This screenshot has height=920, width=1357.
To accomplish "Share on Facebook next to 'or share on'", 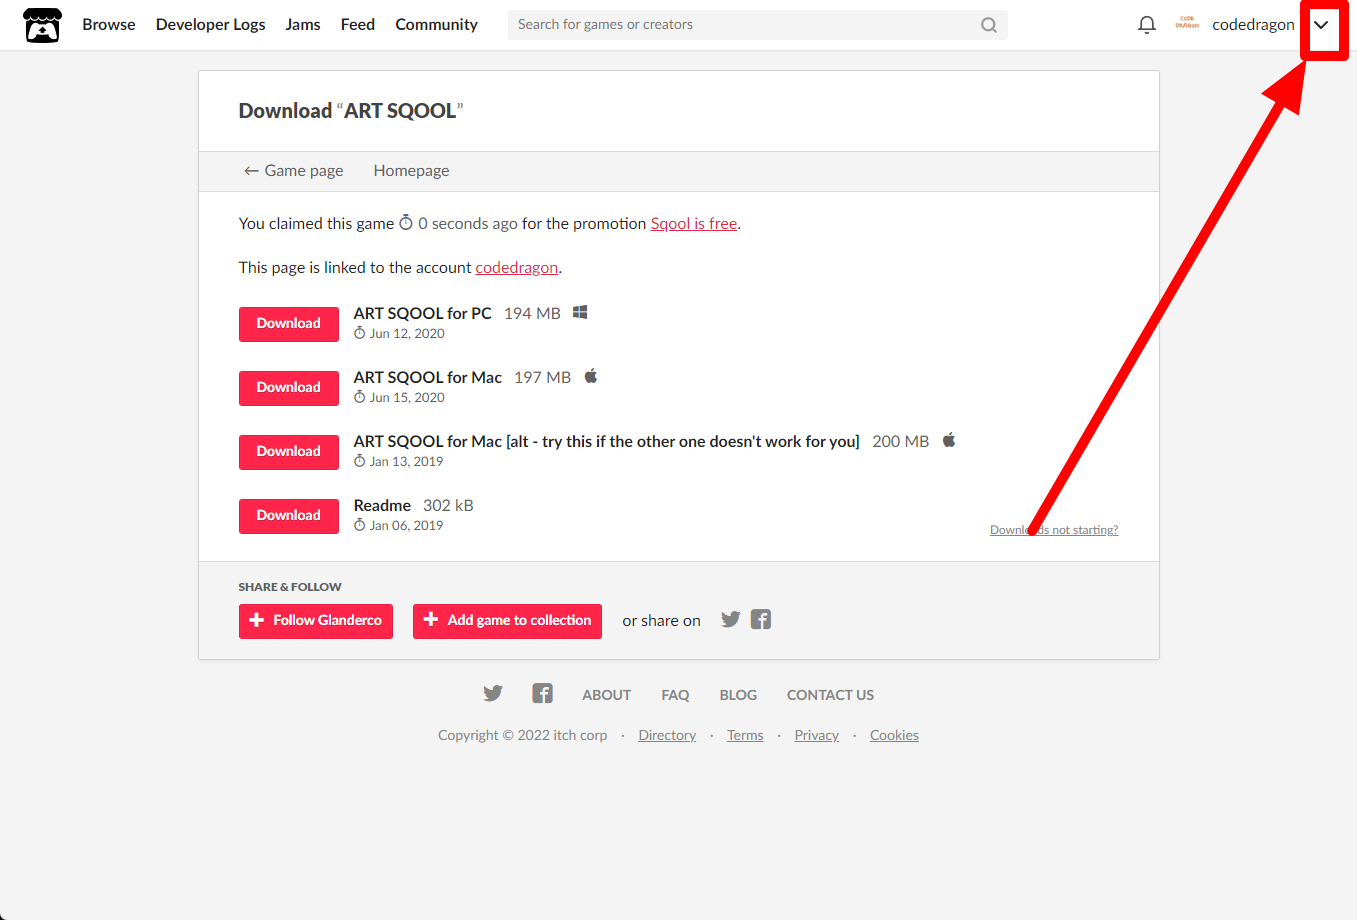I will pos(761,619).
